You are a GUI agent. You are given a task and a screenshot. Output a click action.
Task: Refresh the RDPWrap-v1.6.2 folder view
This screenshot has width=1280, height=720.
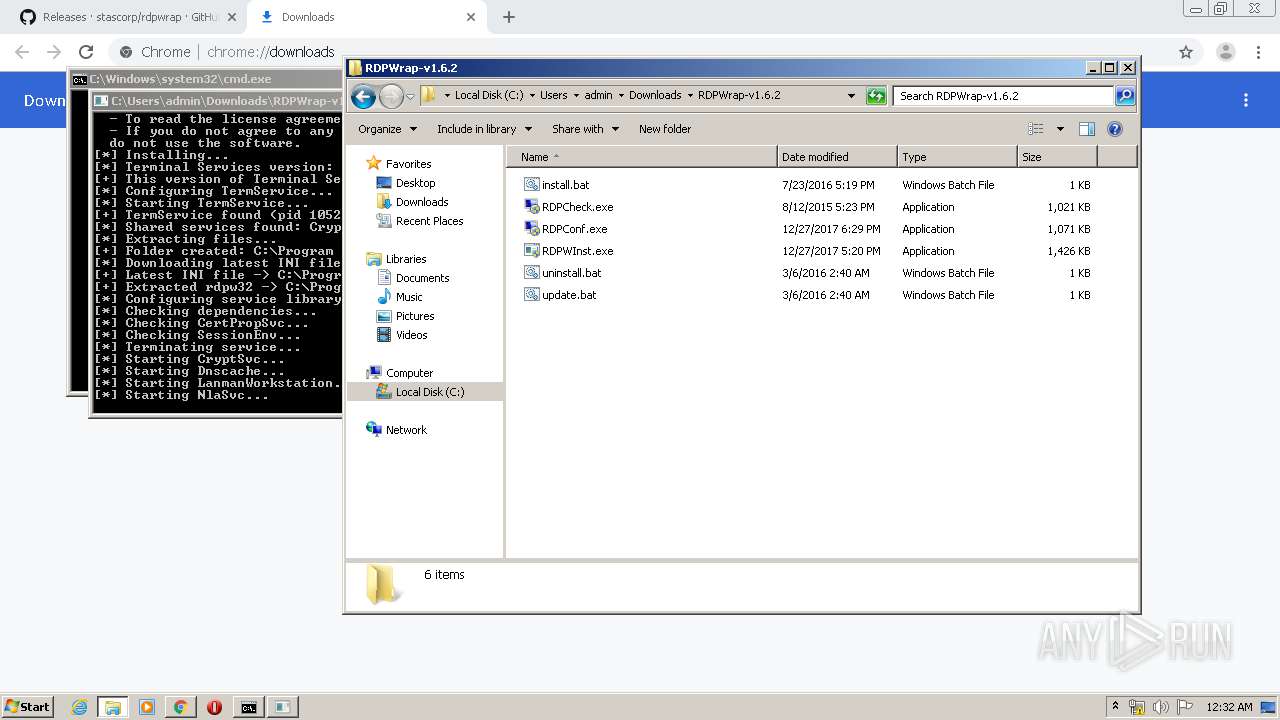click(x=876, y=96)
